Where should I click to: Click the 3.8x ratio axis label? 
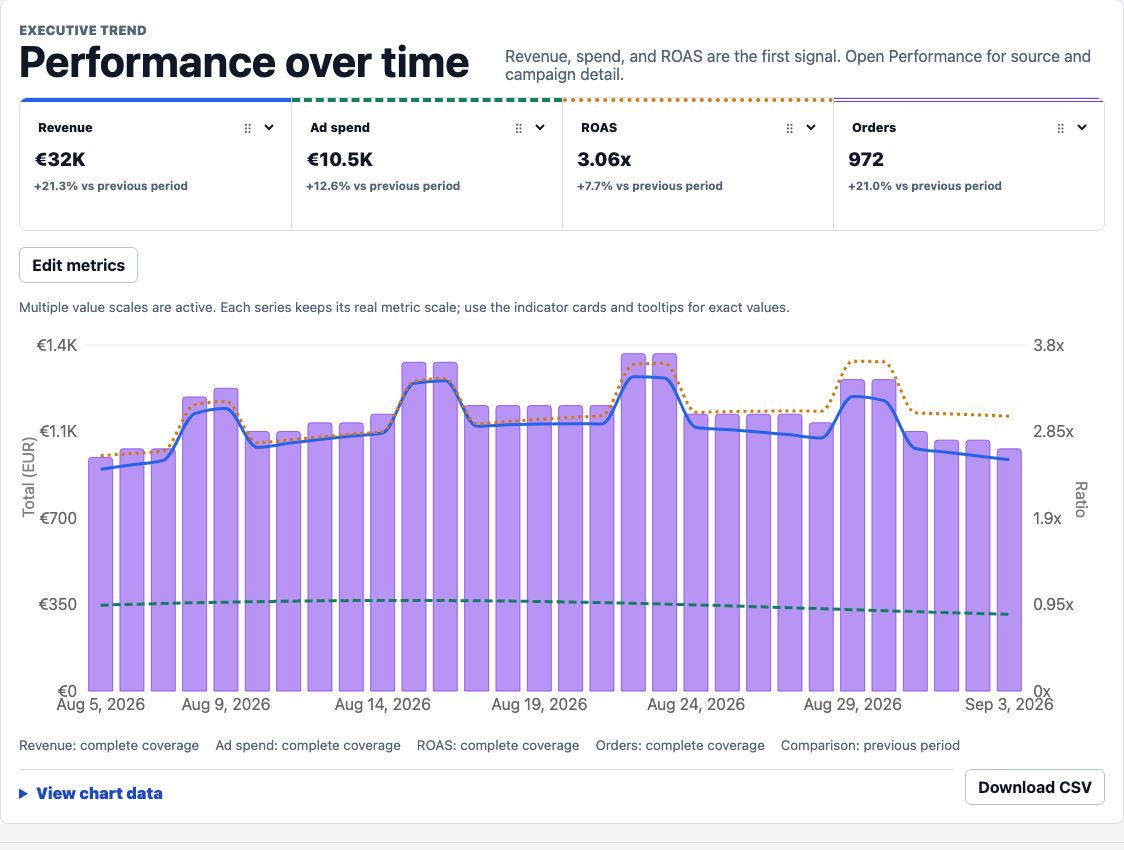click(x=1049, y=345)
